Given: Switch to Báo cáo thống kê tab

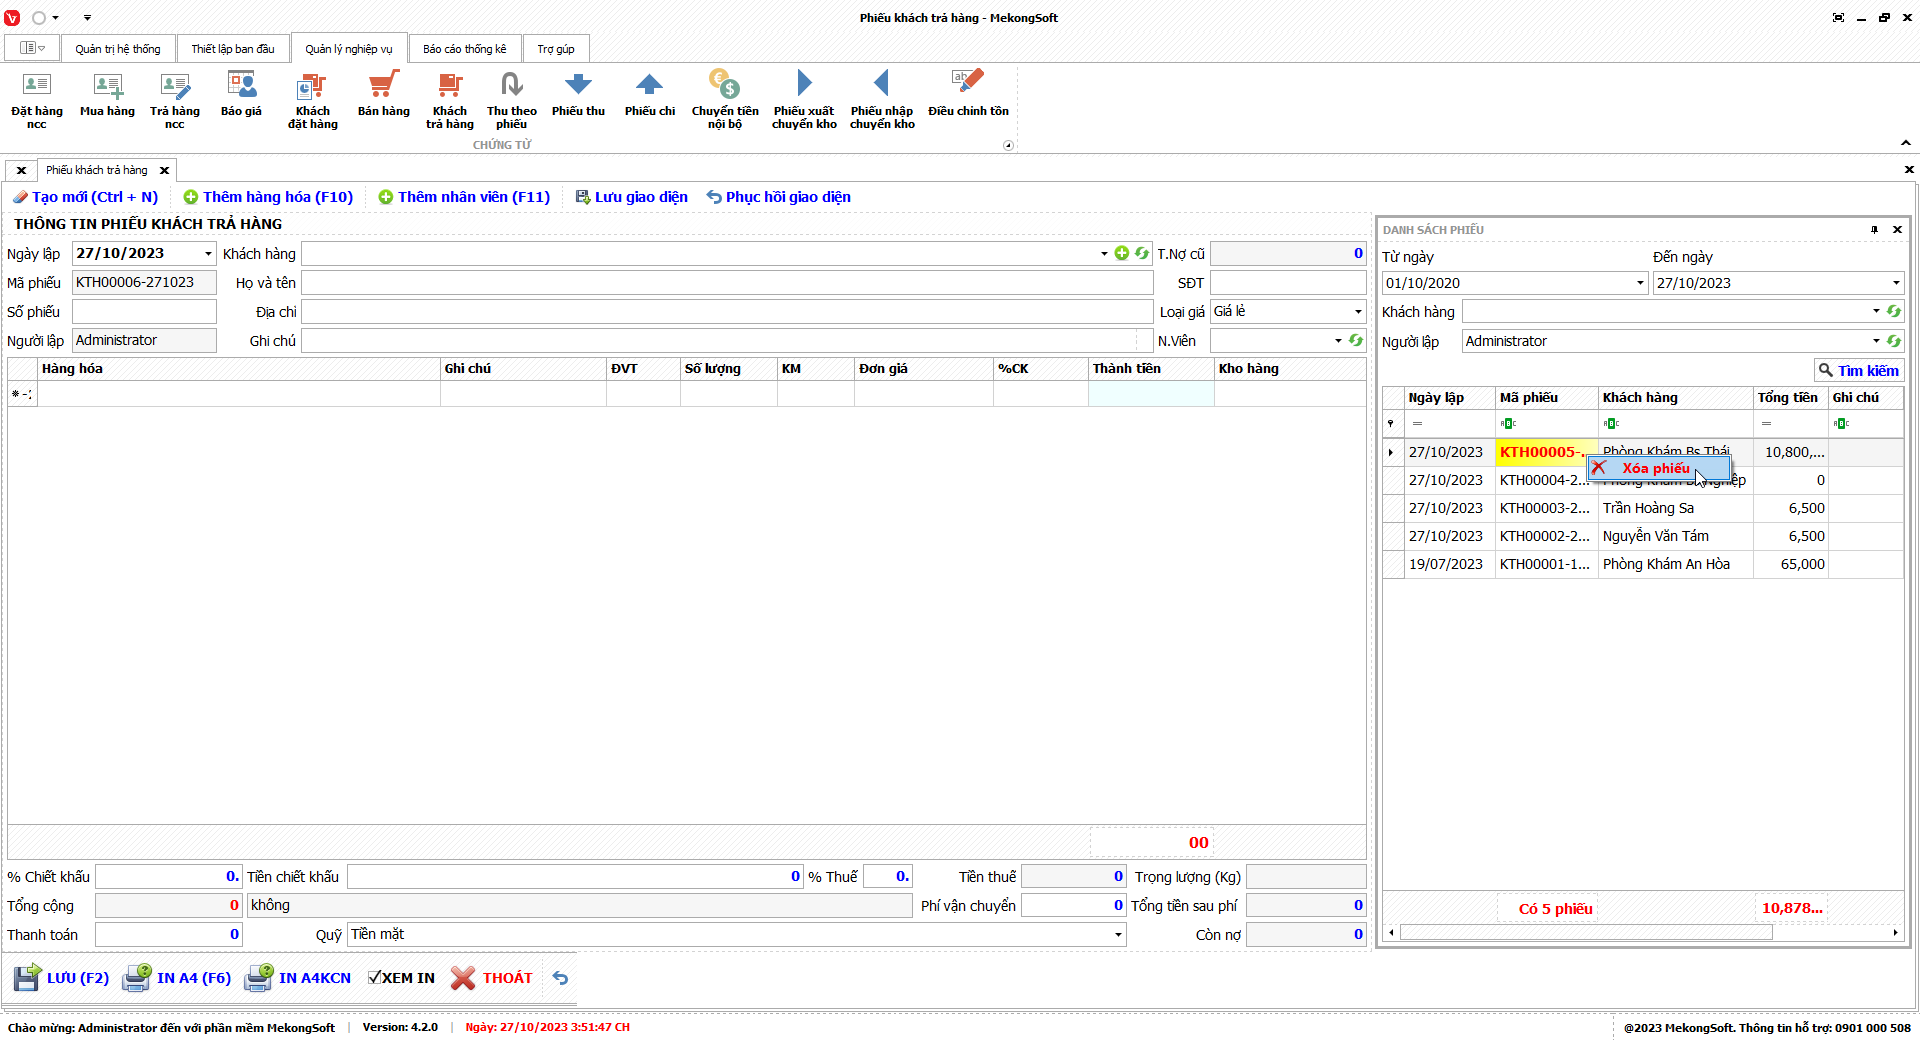Looking at the screenshot, I should click(x=464, y=49).
